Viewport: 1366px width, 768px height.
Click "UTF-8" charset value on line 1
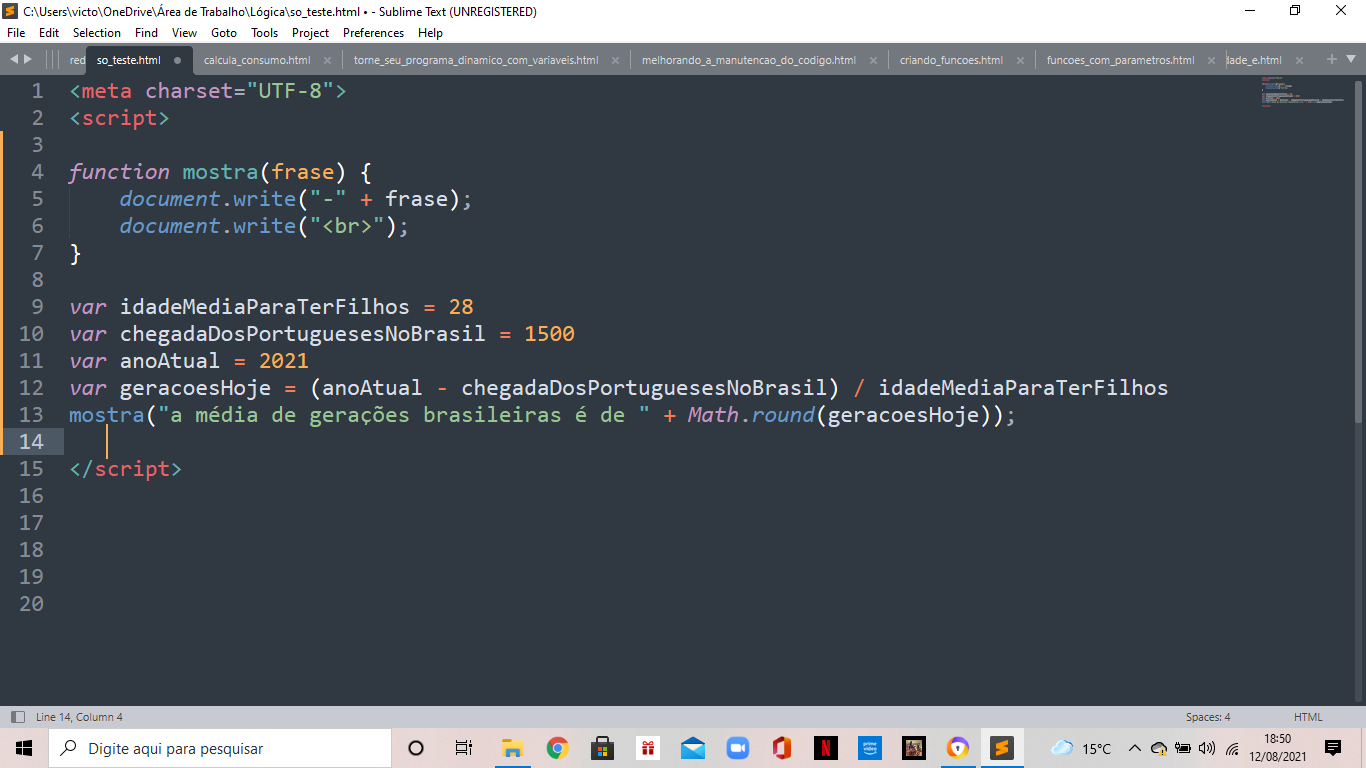click(x=290, y=91)
